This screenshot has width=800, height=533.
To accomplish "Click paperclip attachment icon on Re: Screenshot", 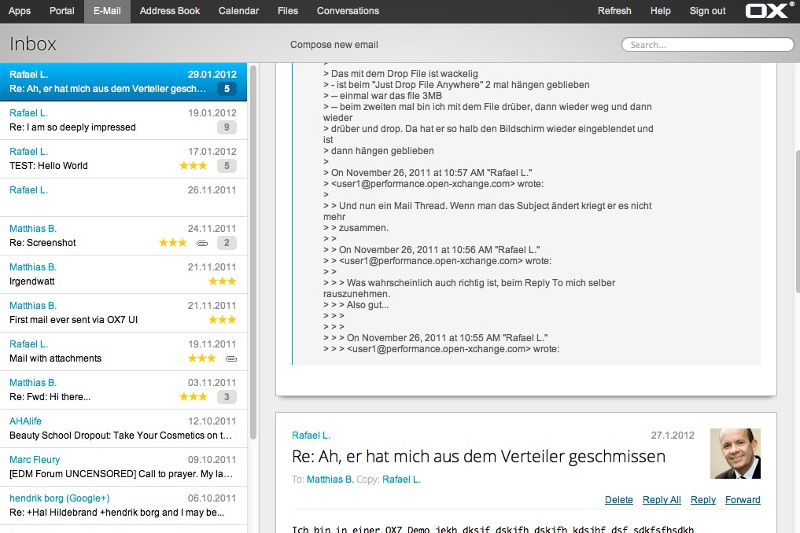I will (203, 243).
